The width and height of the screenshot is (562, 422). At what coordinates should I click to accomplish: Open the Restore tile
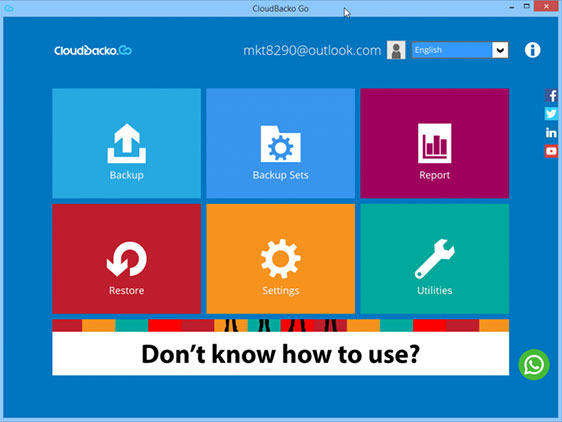[x=127, y=259]
